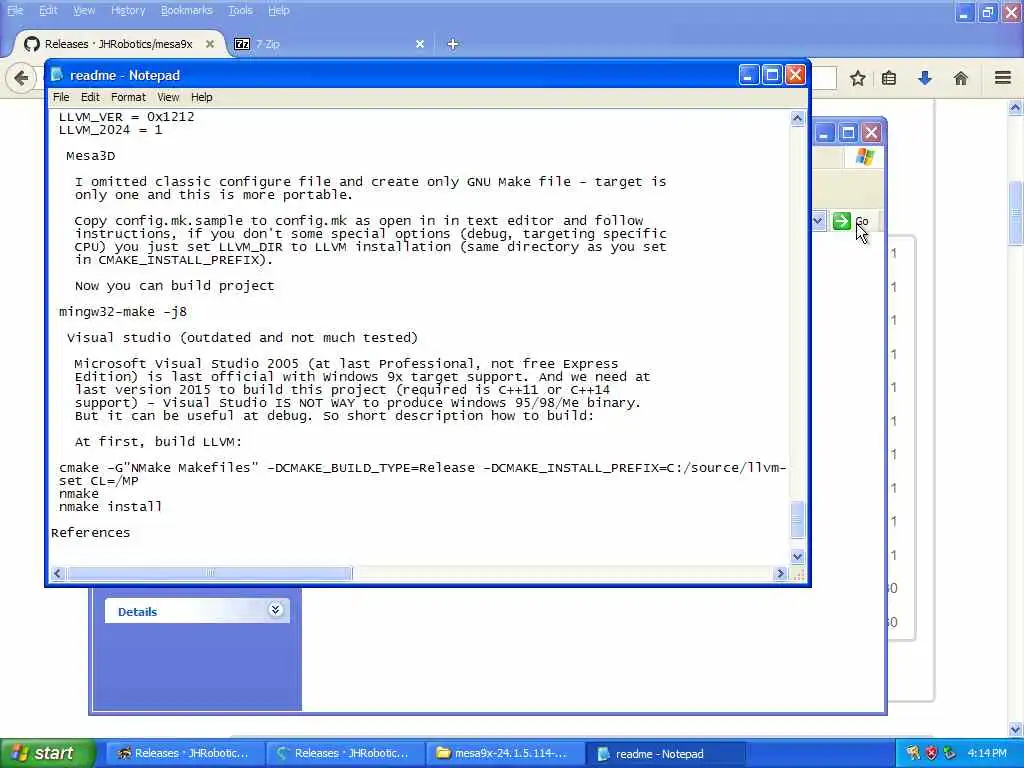Switch to first Releases JHRobotic taskbar button
The image size is (1024, 768).
183,753
